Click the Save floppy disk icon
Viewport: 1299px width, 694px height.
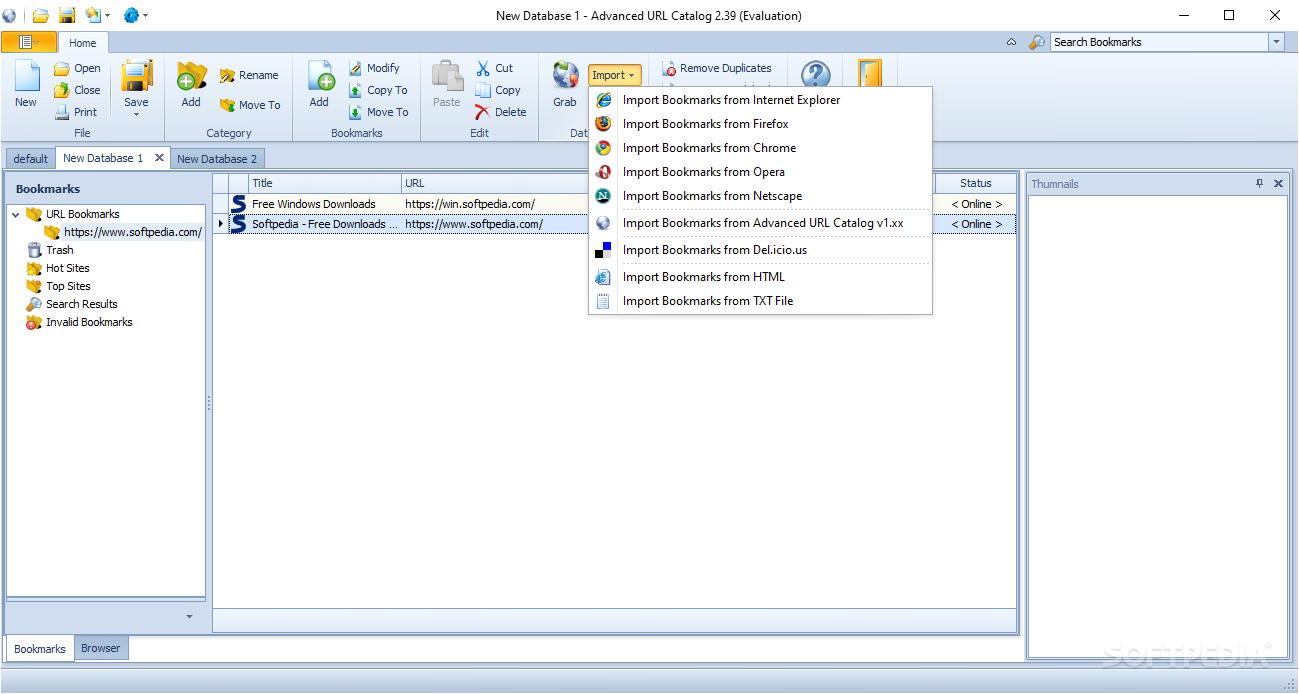point(136,76)
